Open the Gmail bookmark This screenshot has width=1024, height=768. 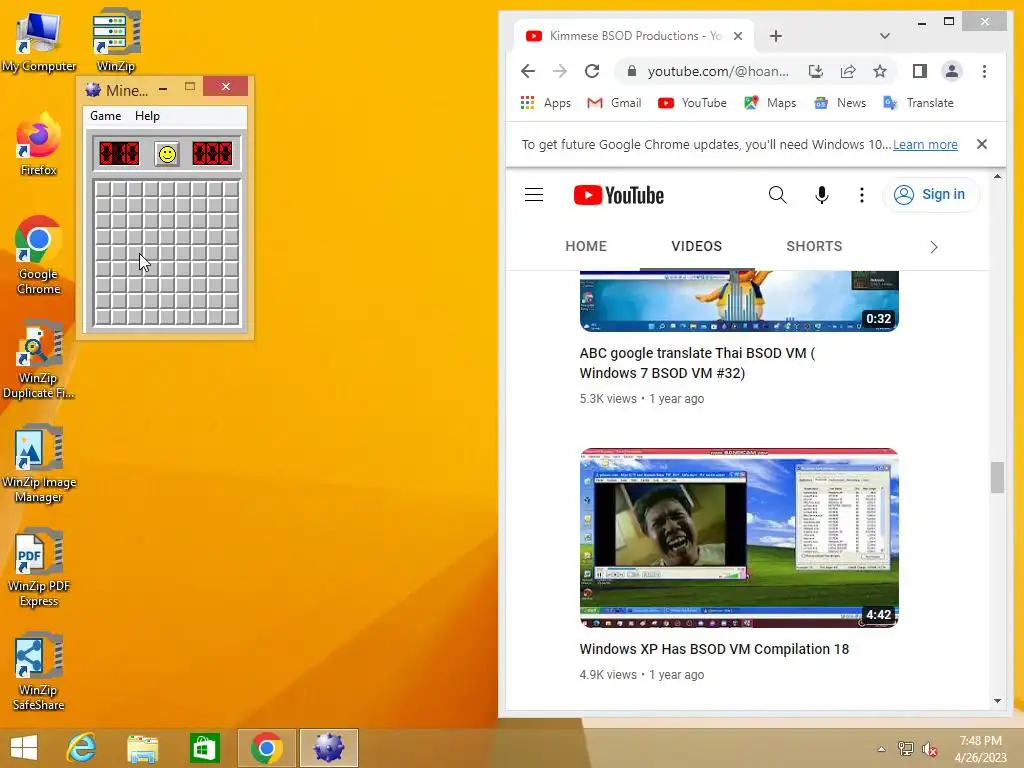(x=614, y=103)
